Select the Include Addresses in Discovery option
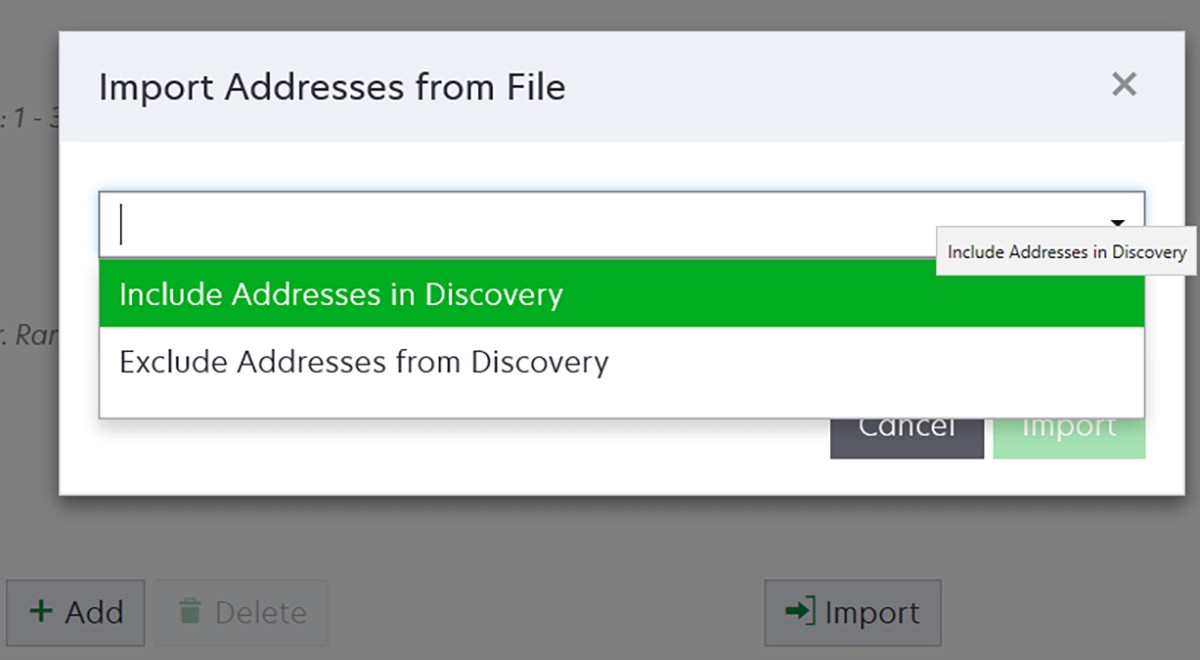Viewport: 1200px width, 660px height. coord(340,294)
